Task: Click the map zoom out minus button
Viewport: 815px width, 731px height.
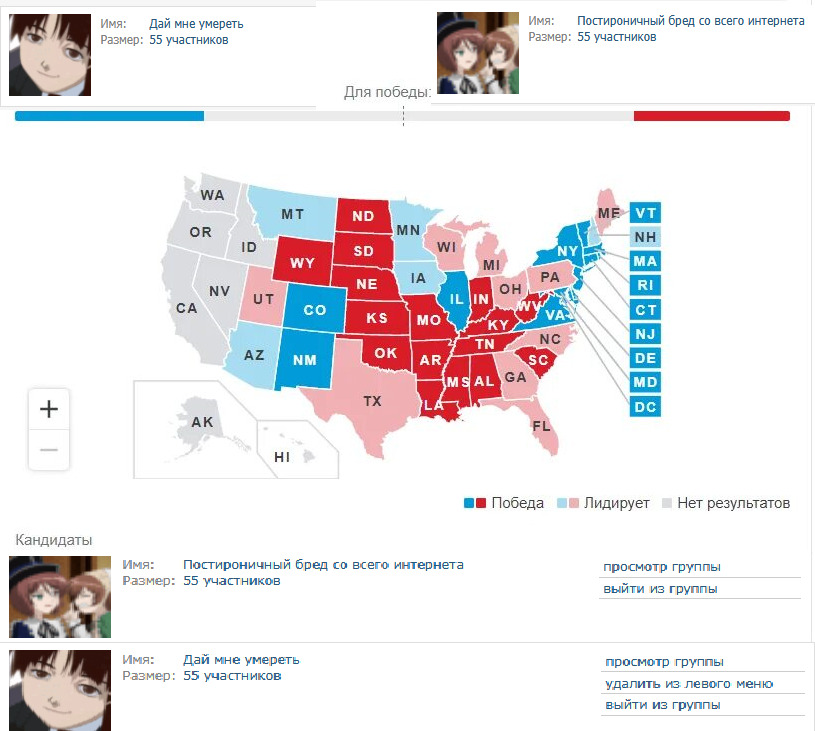Action: pos(48,450)
